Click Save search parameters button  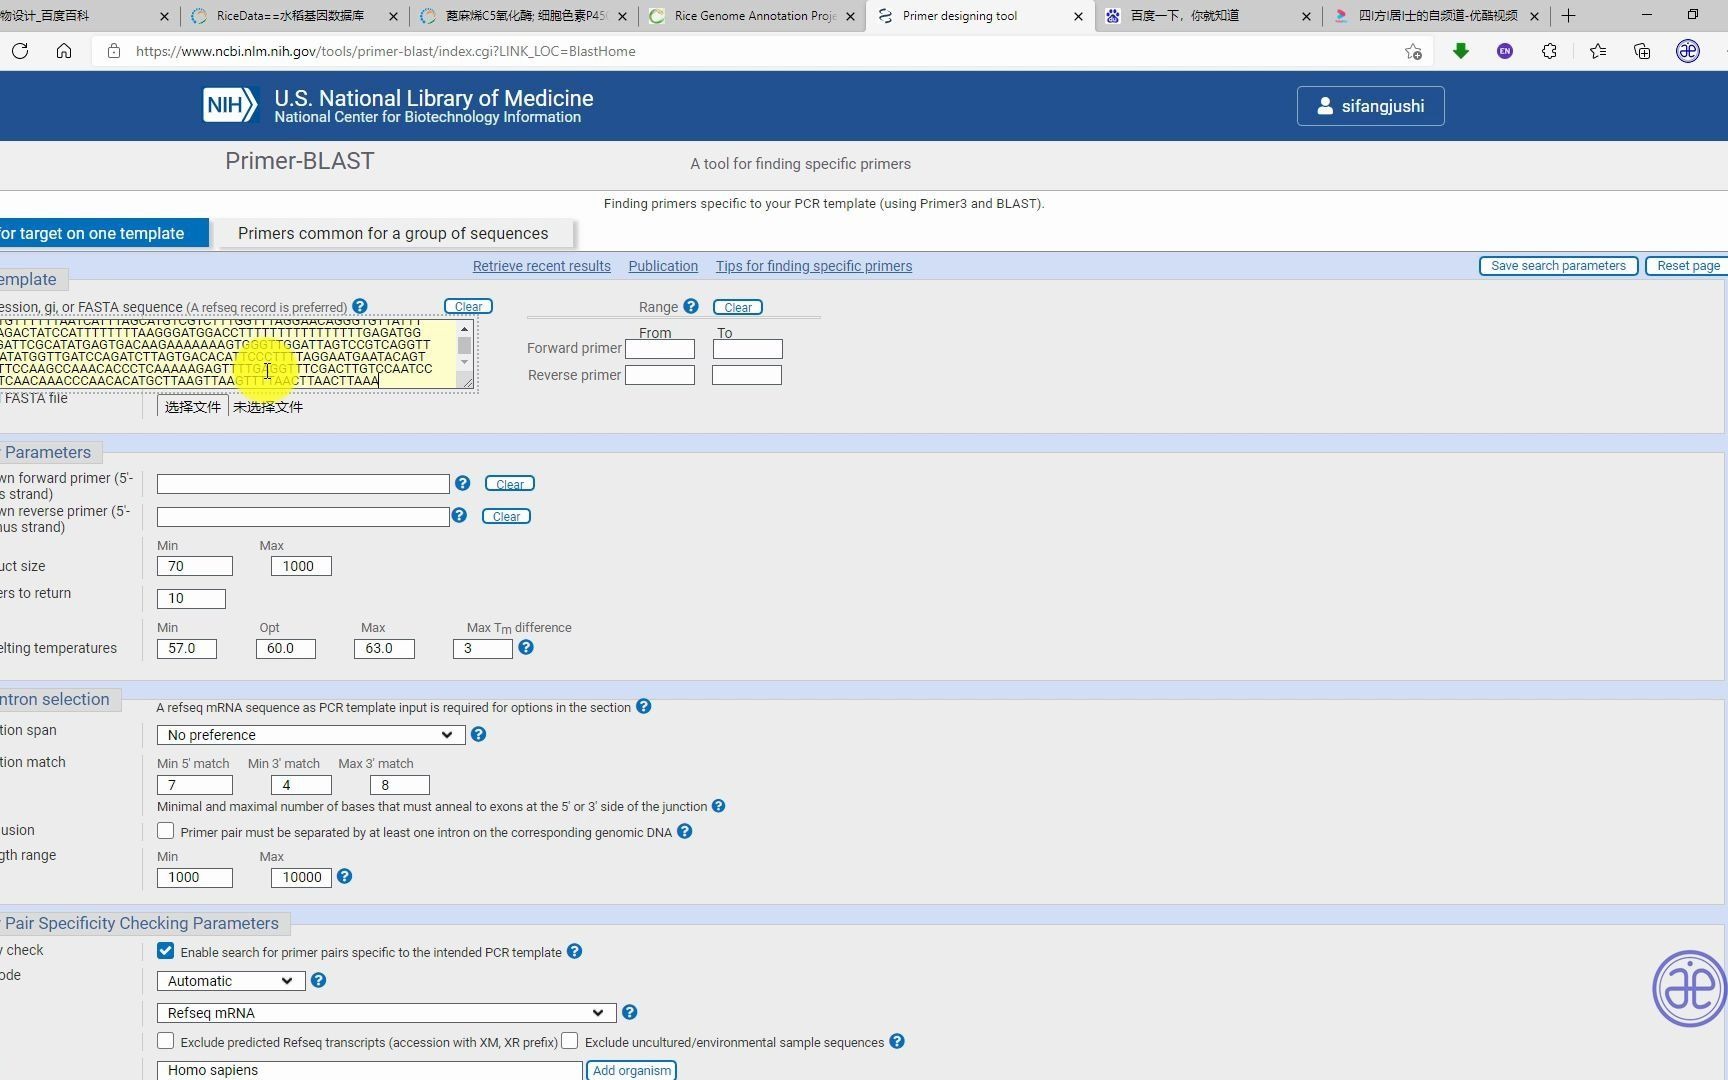1558,266
